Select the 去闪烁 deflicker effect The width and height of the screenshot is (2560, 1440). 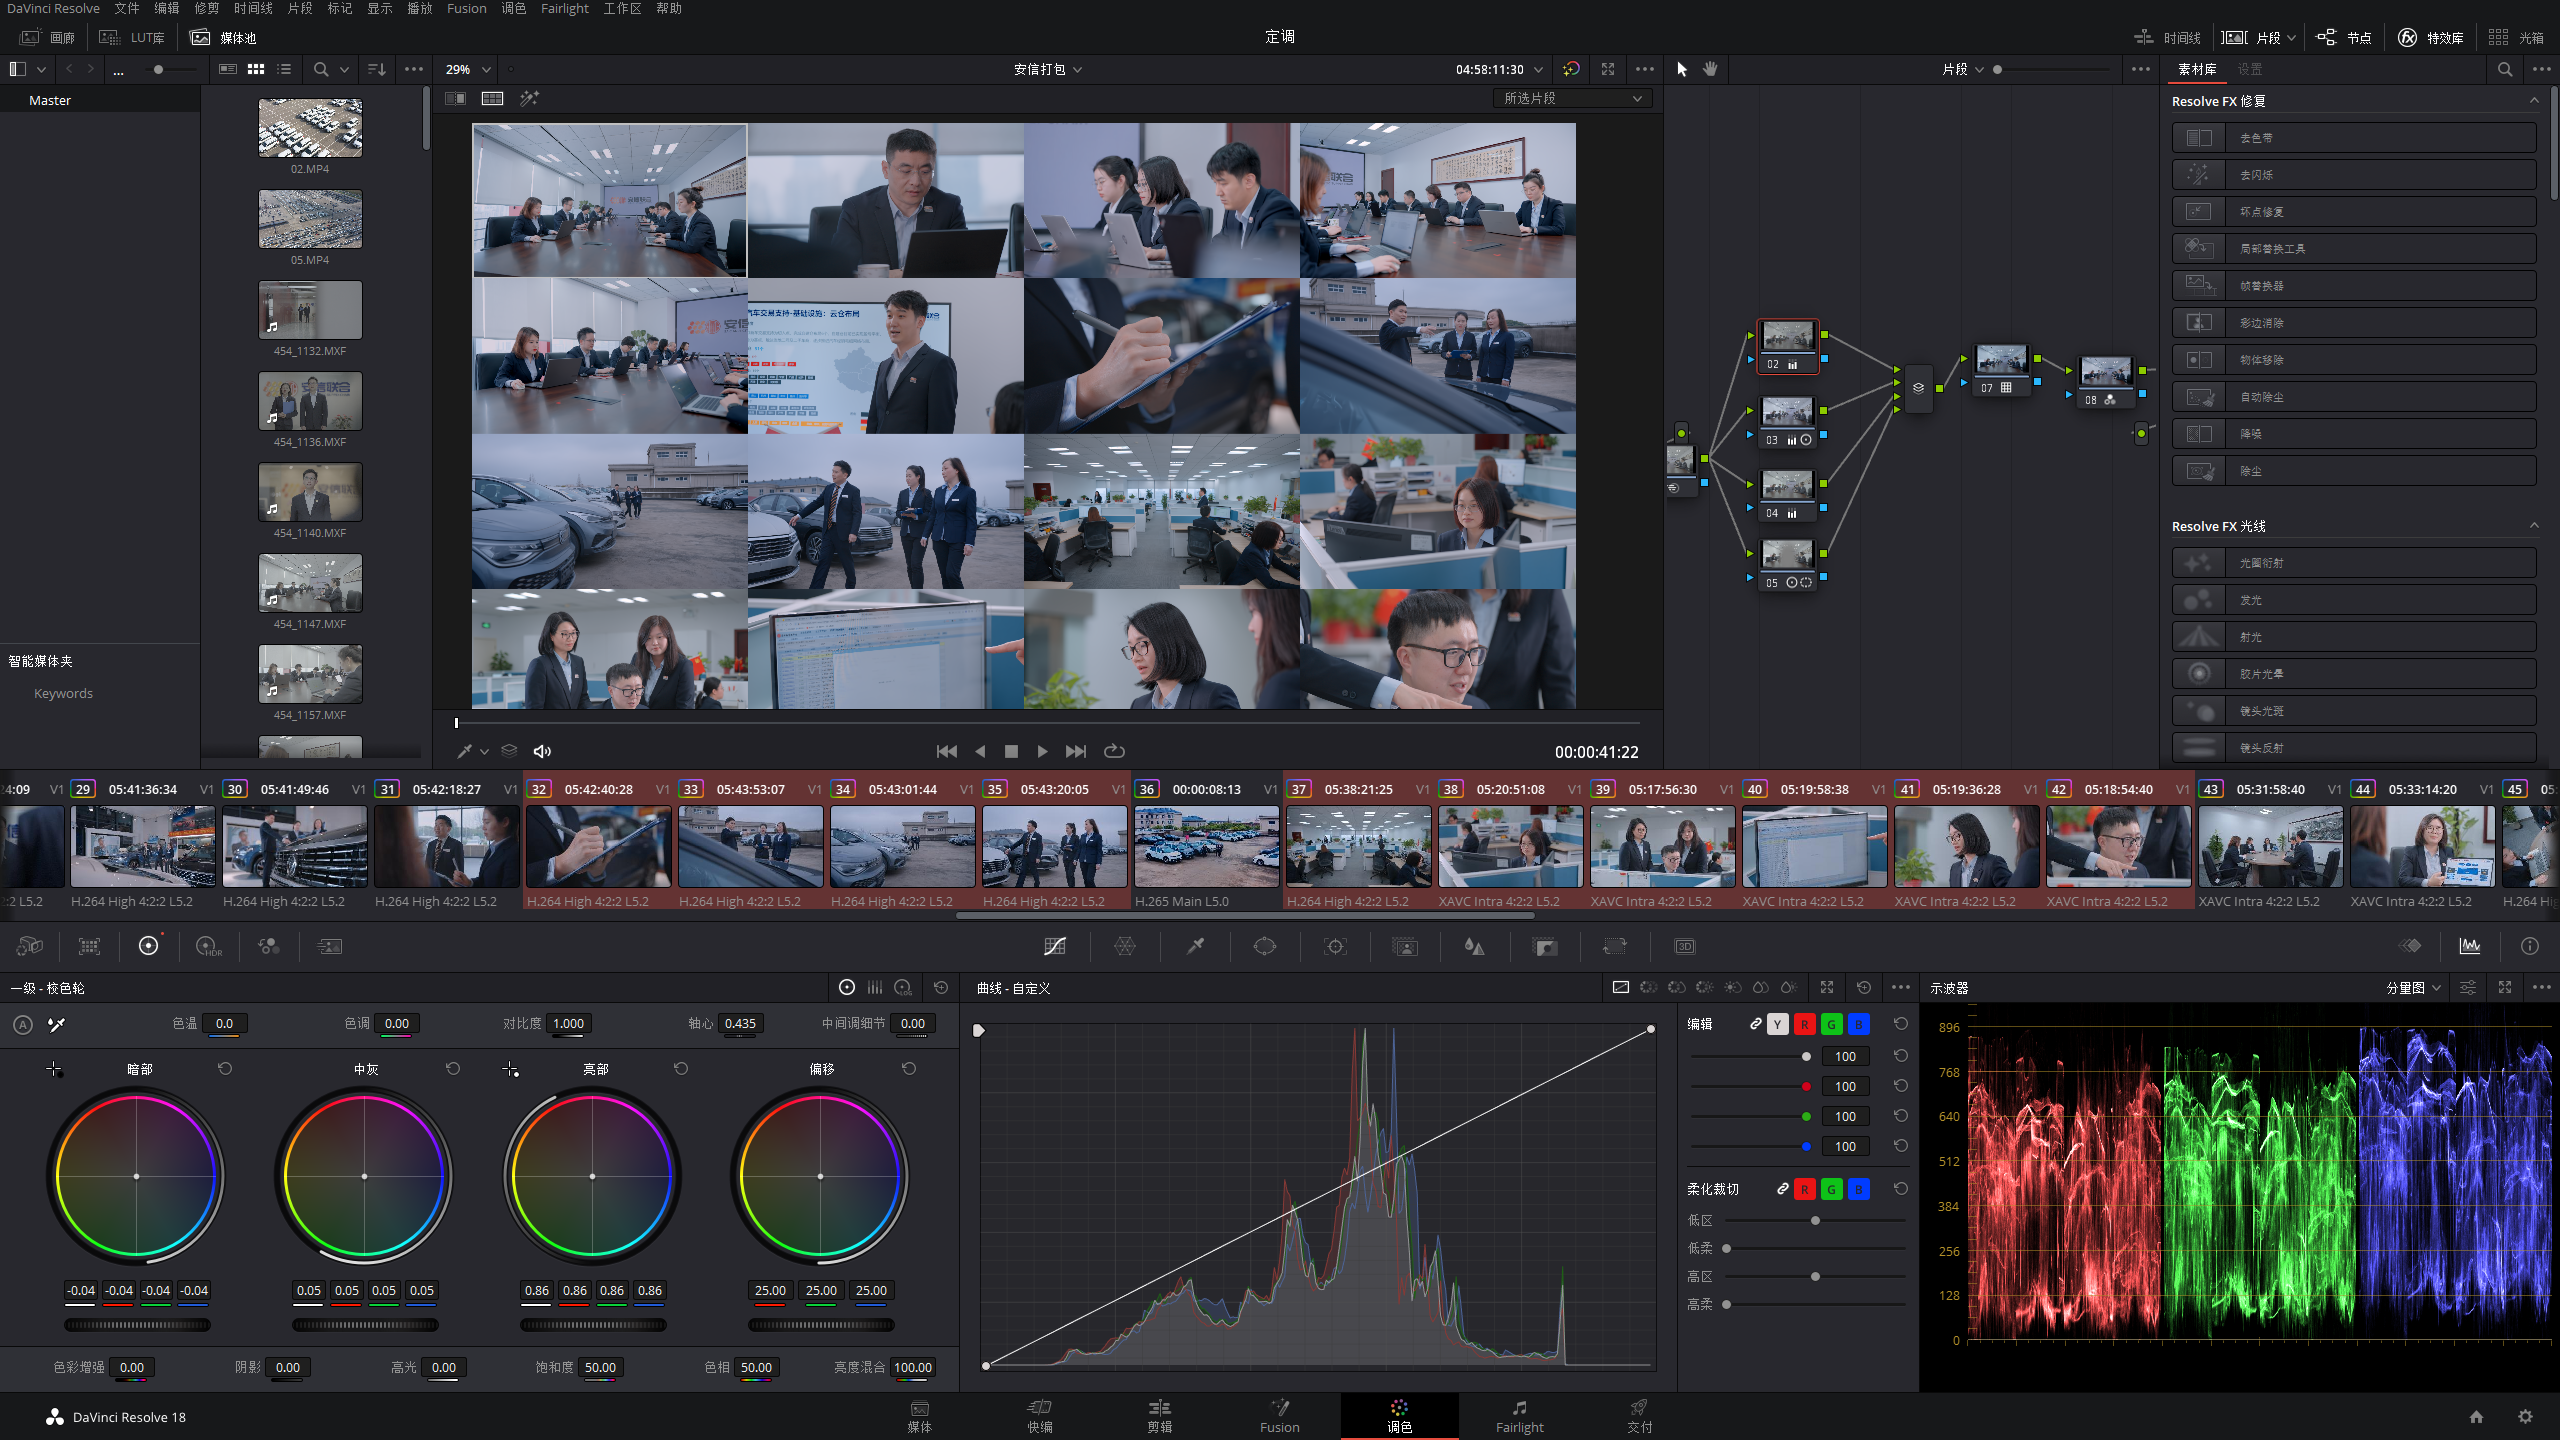(x=2354, y=175)
